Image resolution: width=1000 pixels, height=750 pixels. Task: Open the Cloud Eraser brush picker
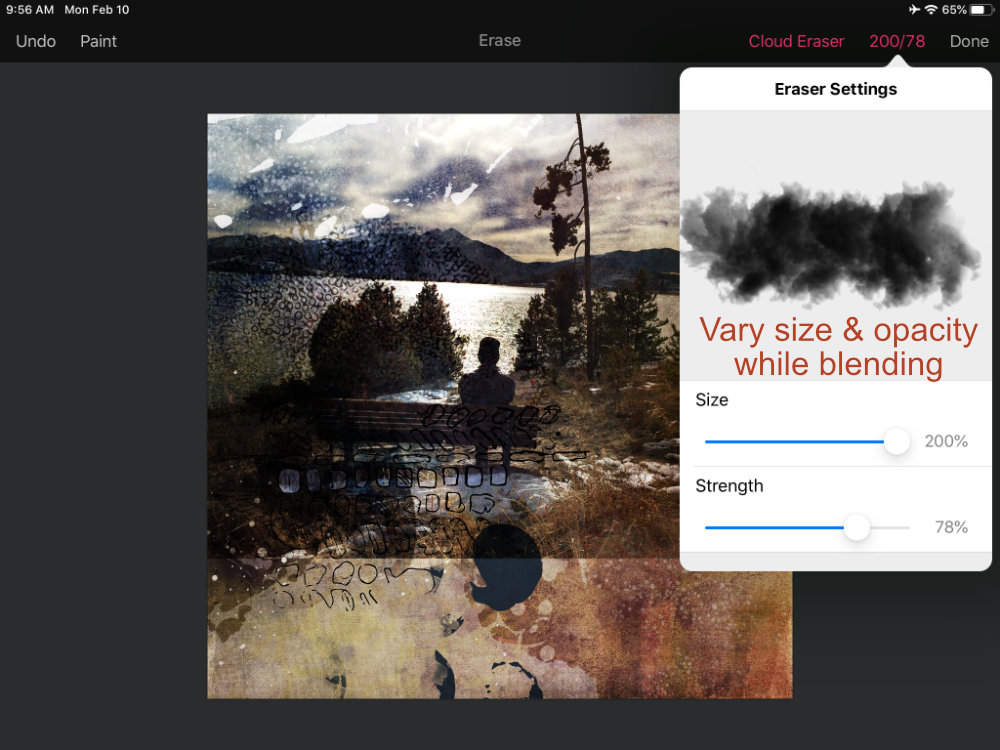click(x=796, y=41)
